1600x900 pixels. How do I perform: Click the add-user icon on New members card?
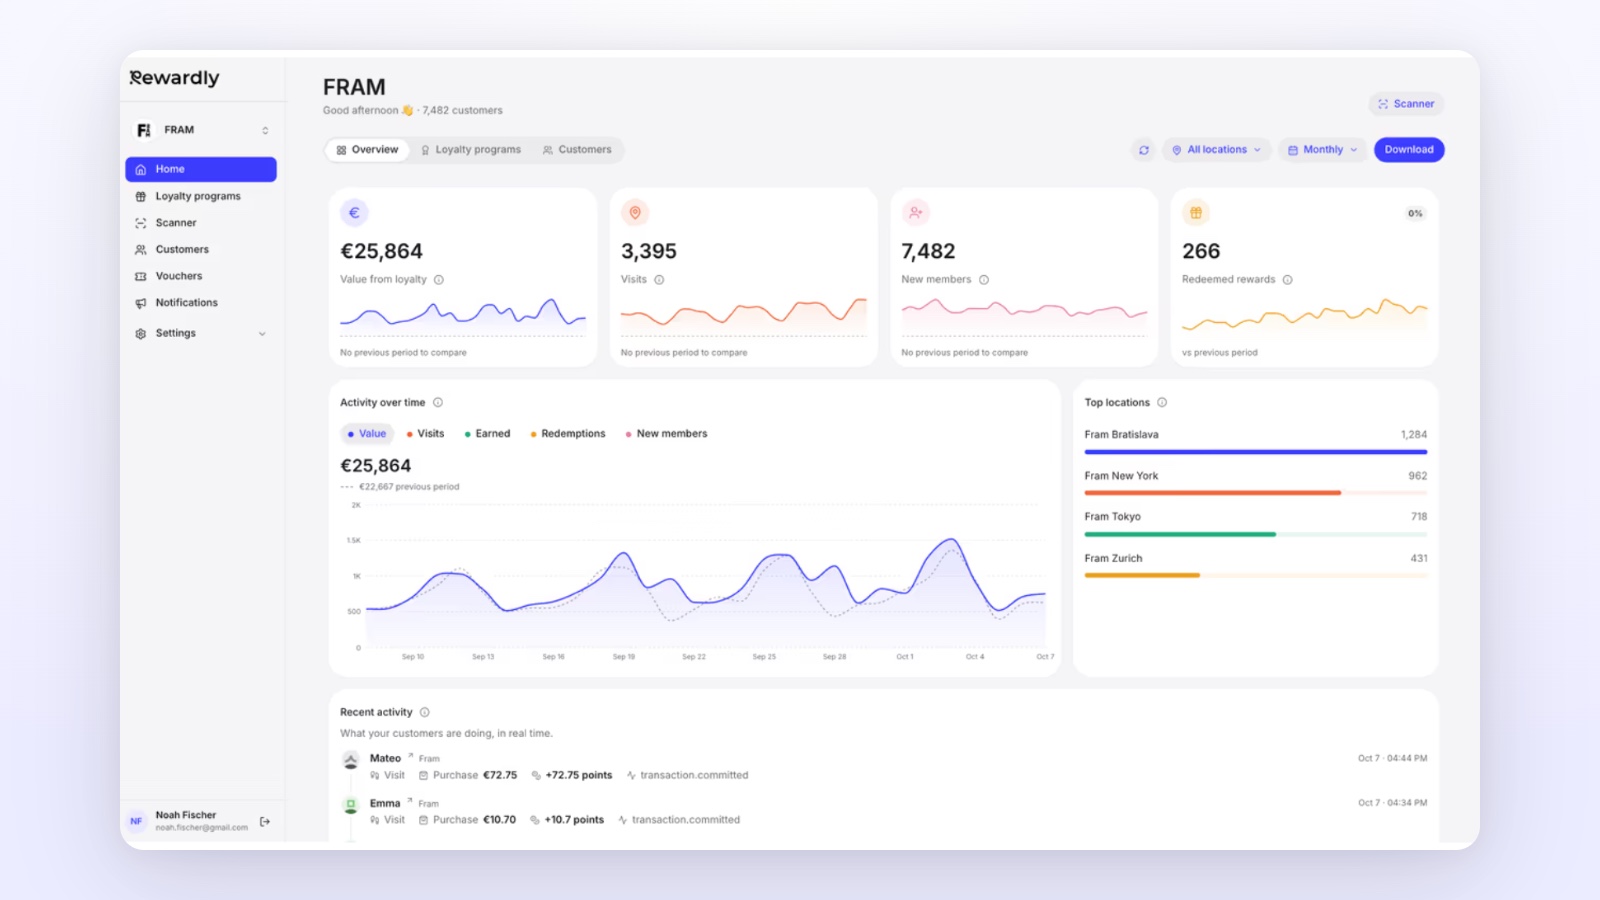(x=916, y=213)
